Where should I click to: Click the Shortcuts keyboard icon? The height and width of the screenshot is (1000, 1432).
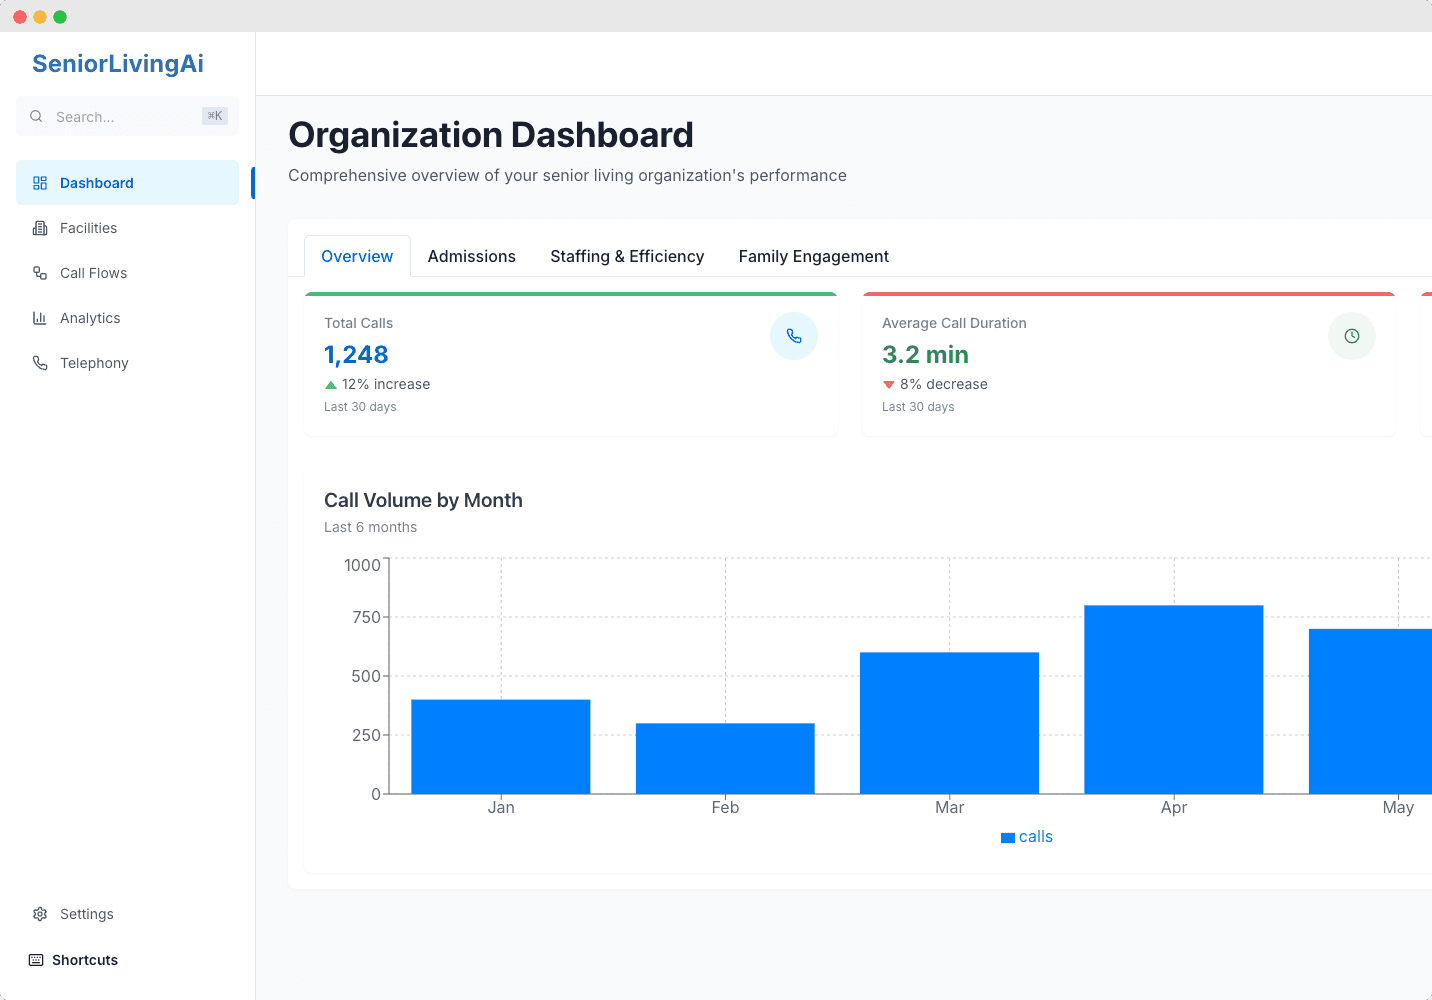point(36,960)
